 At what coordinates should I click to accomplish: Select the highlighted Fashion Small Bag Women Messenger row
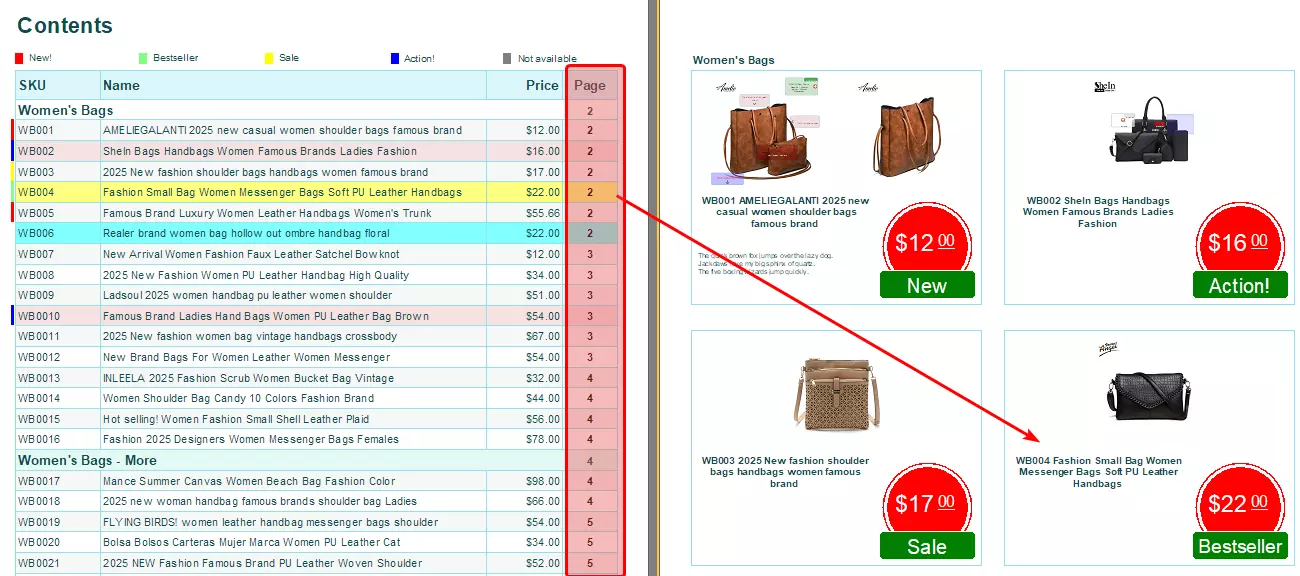coord(316,192)
